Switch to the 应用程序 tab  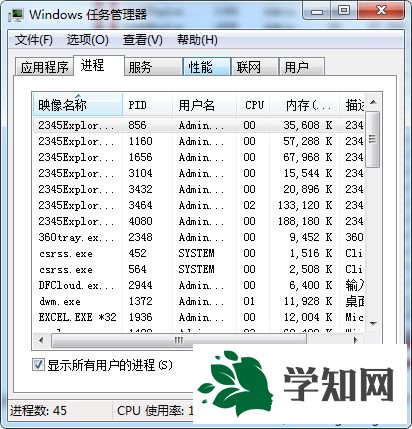44,67
